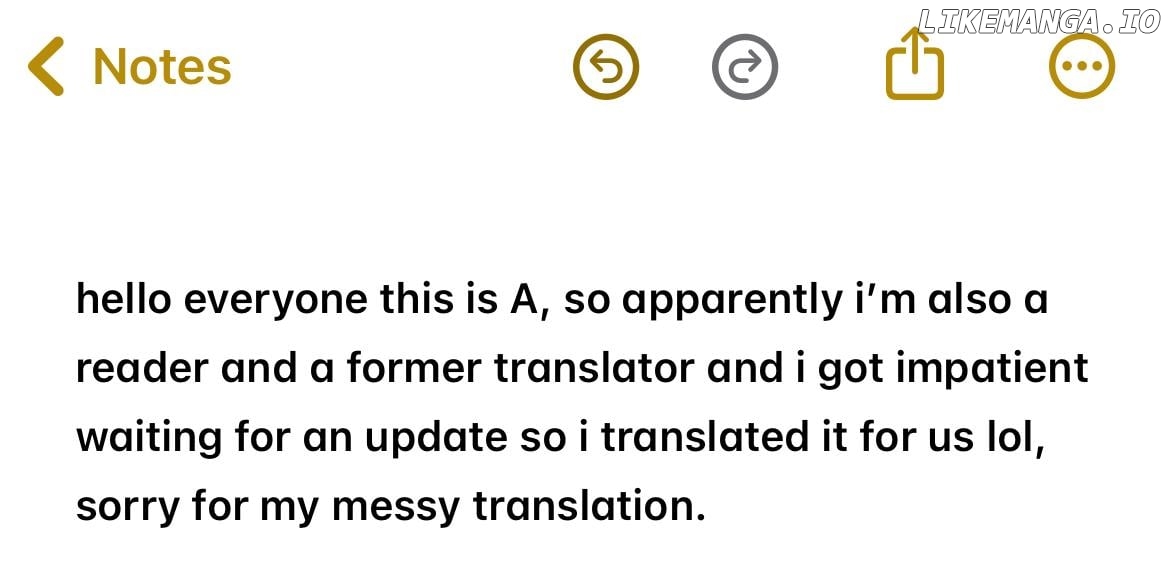
Task: Click the word "translator" in the note
Action: (x=594, y=368)
